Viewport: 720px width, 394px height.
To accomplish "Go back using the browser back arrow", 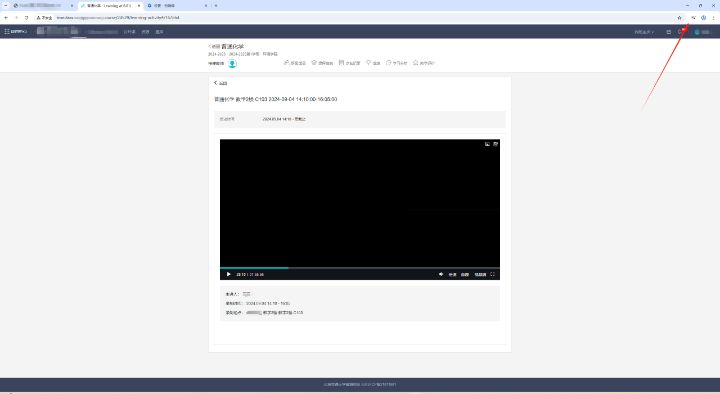I will [x=6, y=18].
